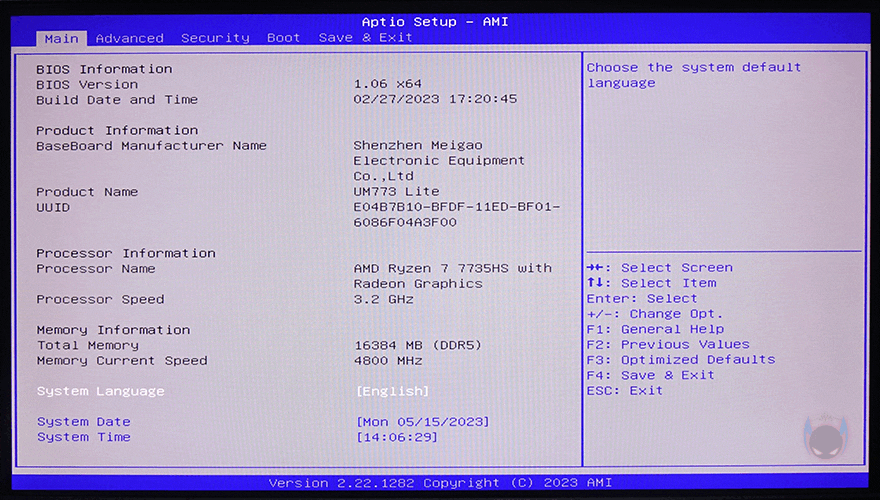Click the Aptio Setup - AMI title
The height and width of the screenshot is (500, 880).
coord(435,22)
